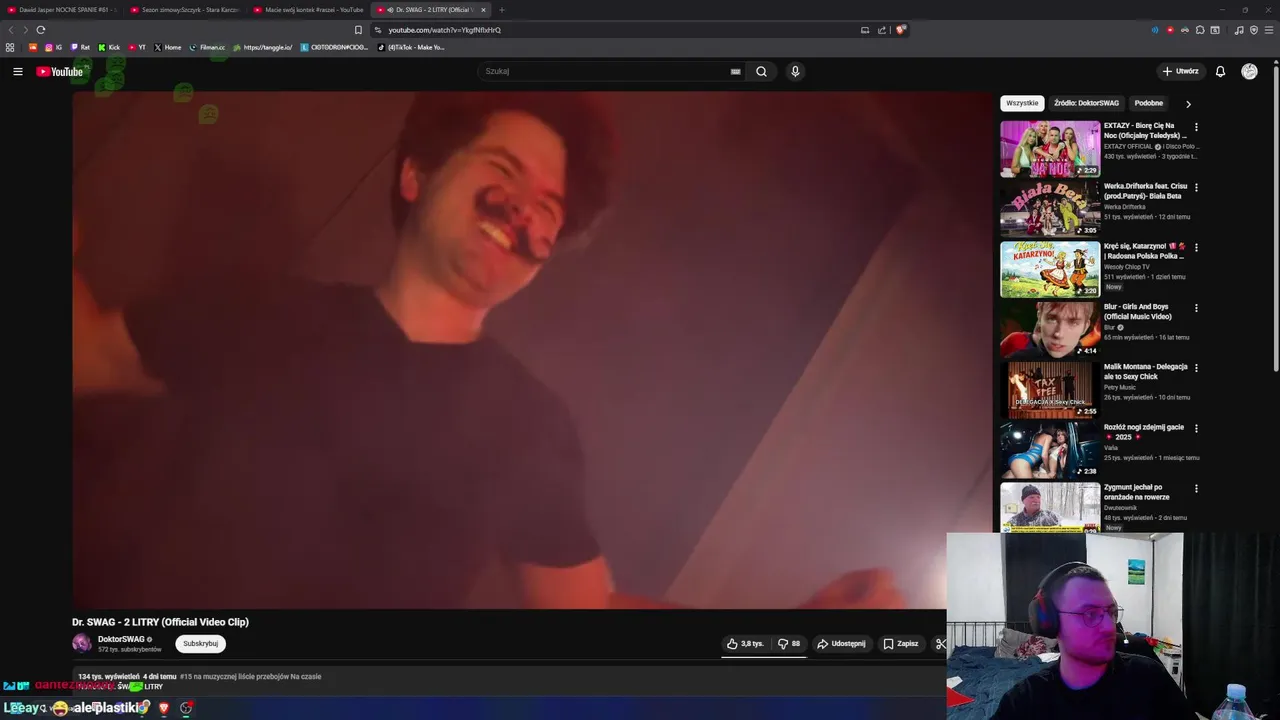Open YouTube notifications bell
1280x720 pixels.
[1220, 71]
